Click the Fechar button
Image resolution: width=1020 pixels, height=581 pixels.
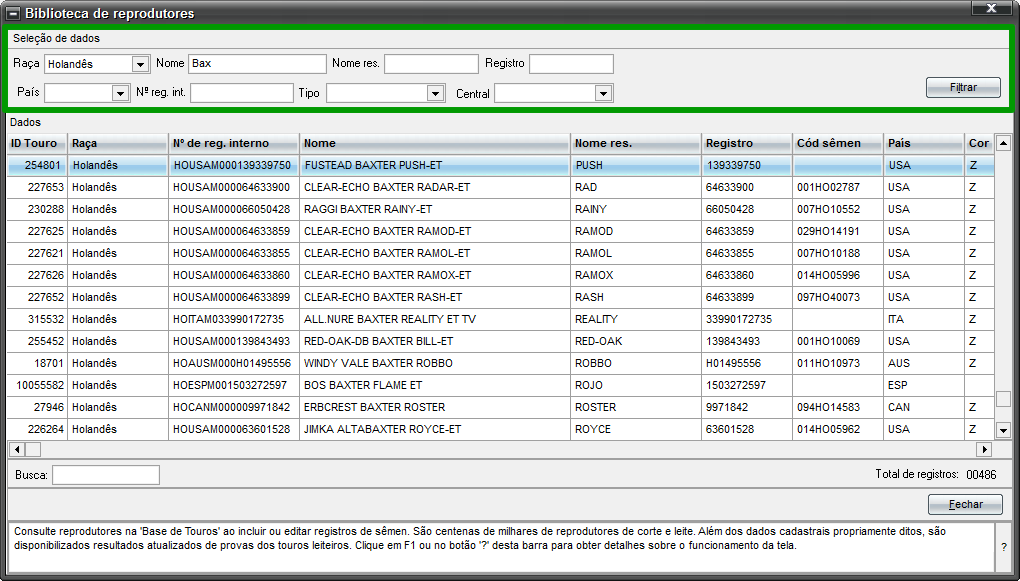click(x=965, y=504)
